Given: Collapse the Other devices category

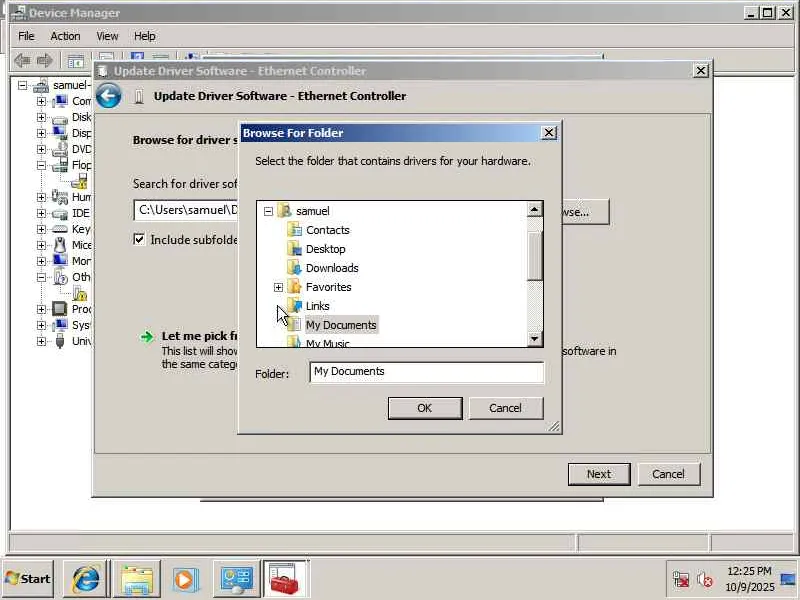Looking at the screenshot, I should [41, 277].
